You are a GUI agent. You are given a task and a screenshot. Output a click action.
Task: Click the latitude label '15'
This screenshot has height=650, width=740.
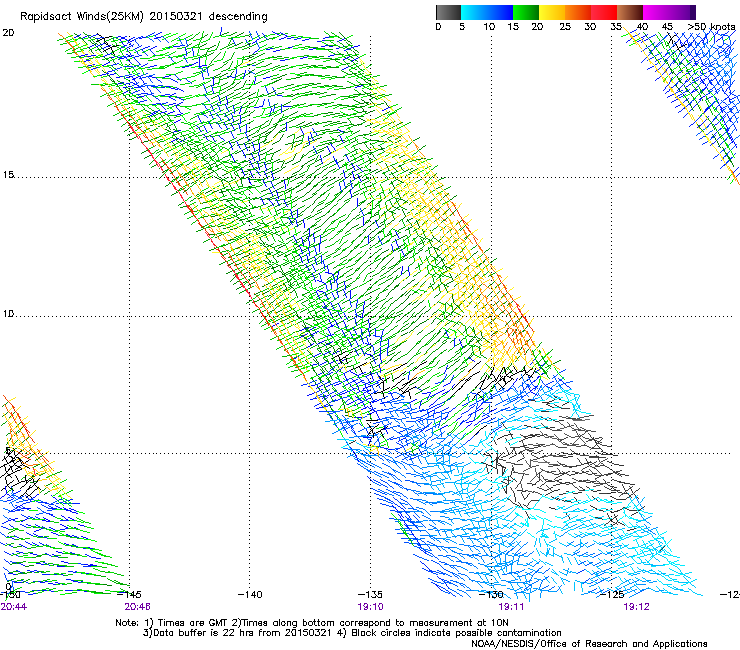coord(8,175)
